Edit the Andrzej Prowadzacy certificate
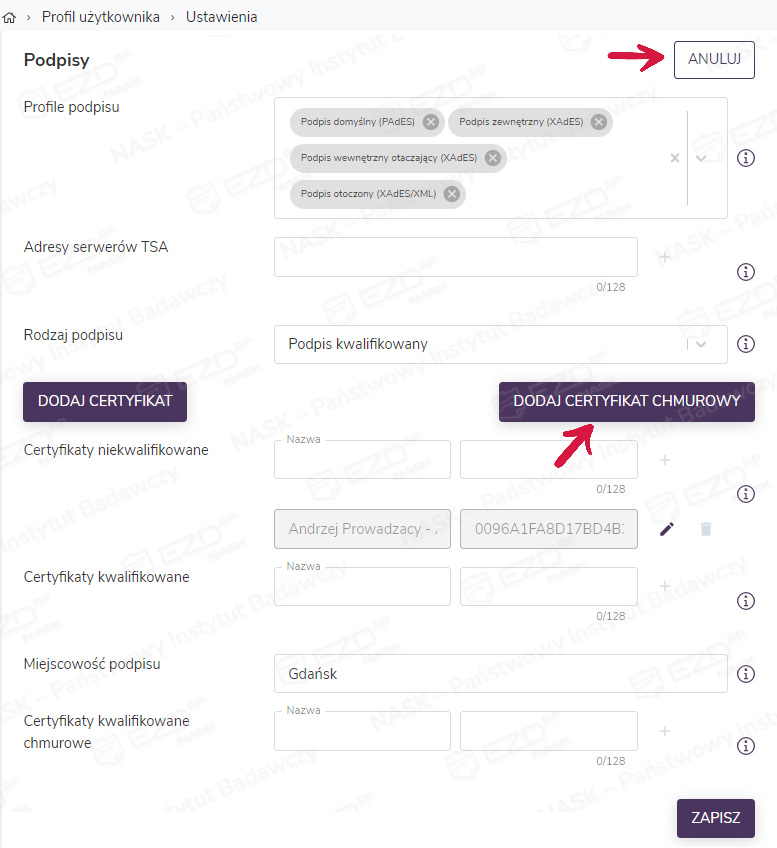This screenshot has width=777, height=848. pos(667,529)
